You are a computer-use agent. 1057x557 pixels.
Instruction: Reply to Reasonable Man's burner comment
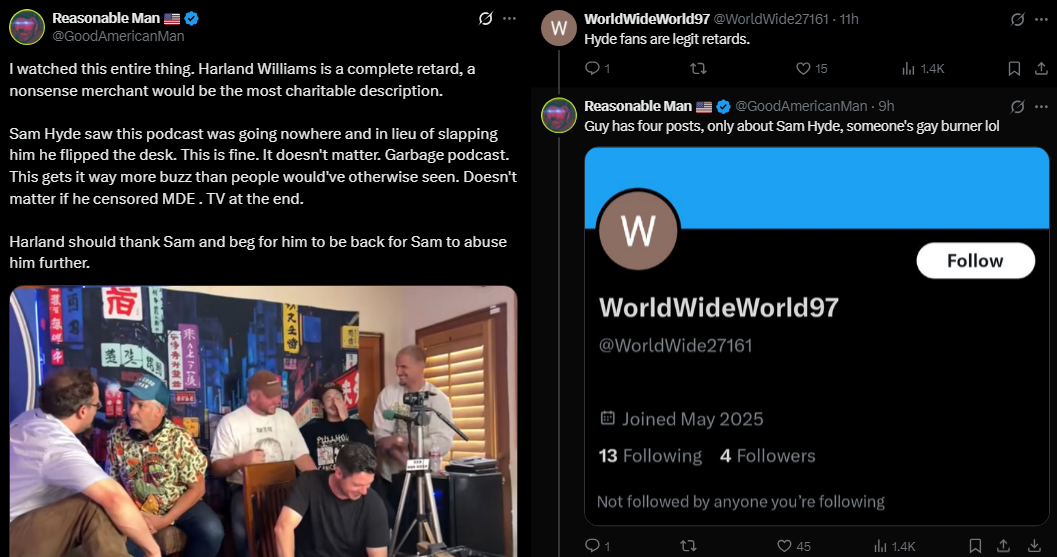pyautogui.click(x=597, y=546)
